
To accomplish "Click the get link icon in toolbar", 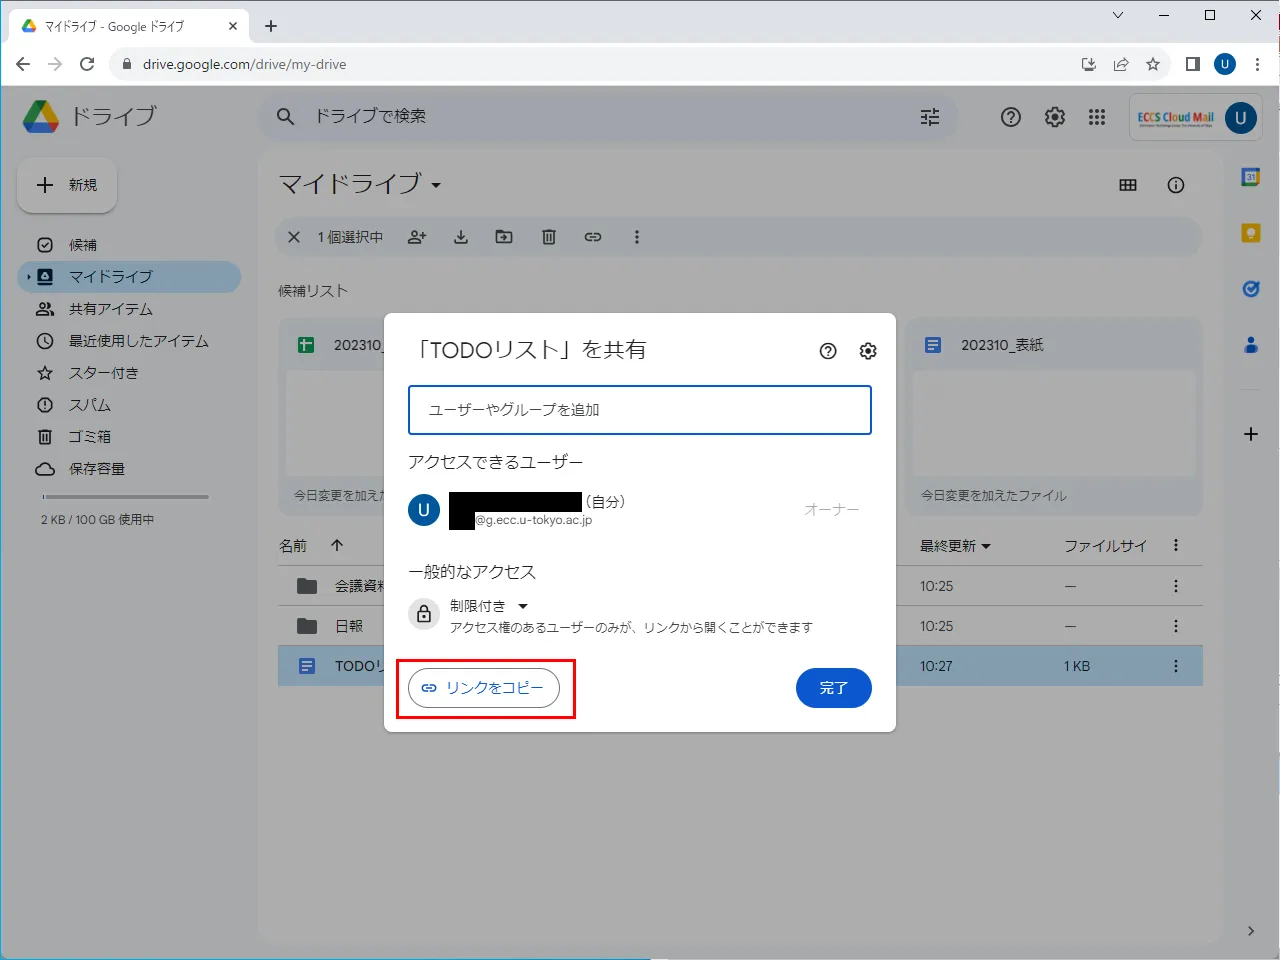I will [593, 237].
